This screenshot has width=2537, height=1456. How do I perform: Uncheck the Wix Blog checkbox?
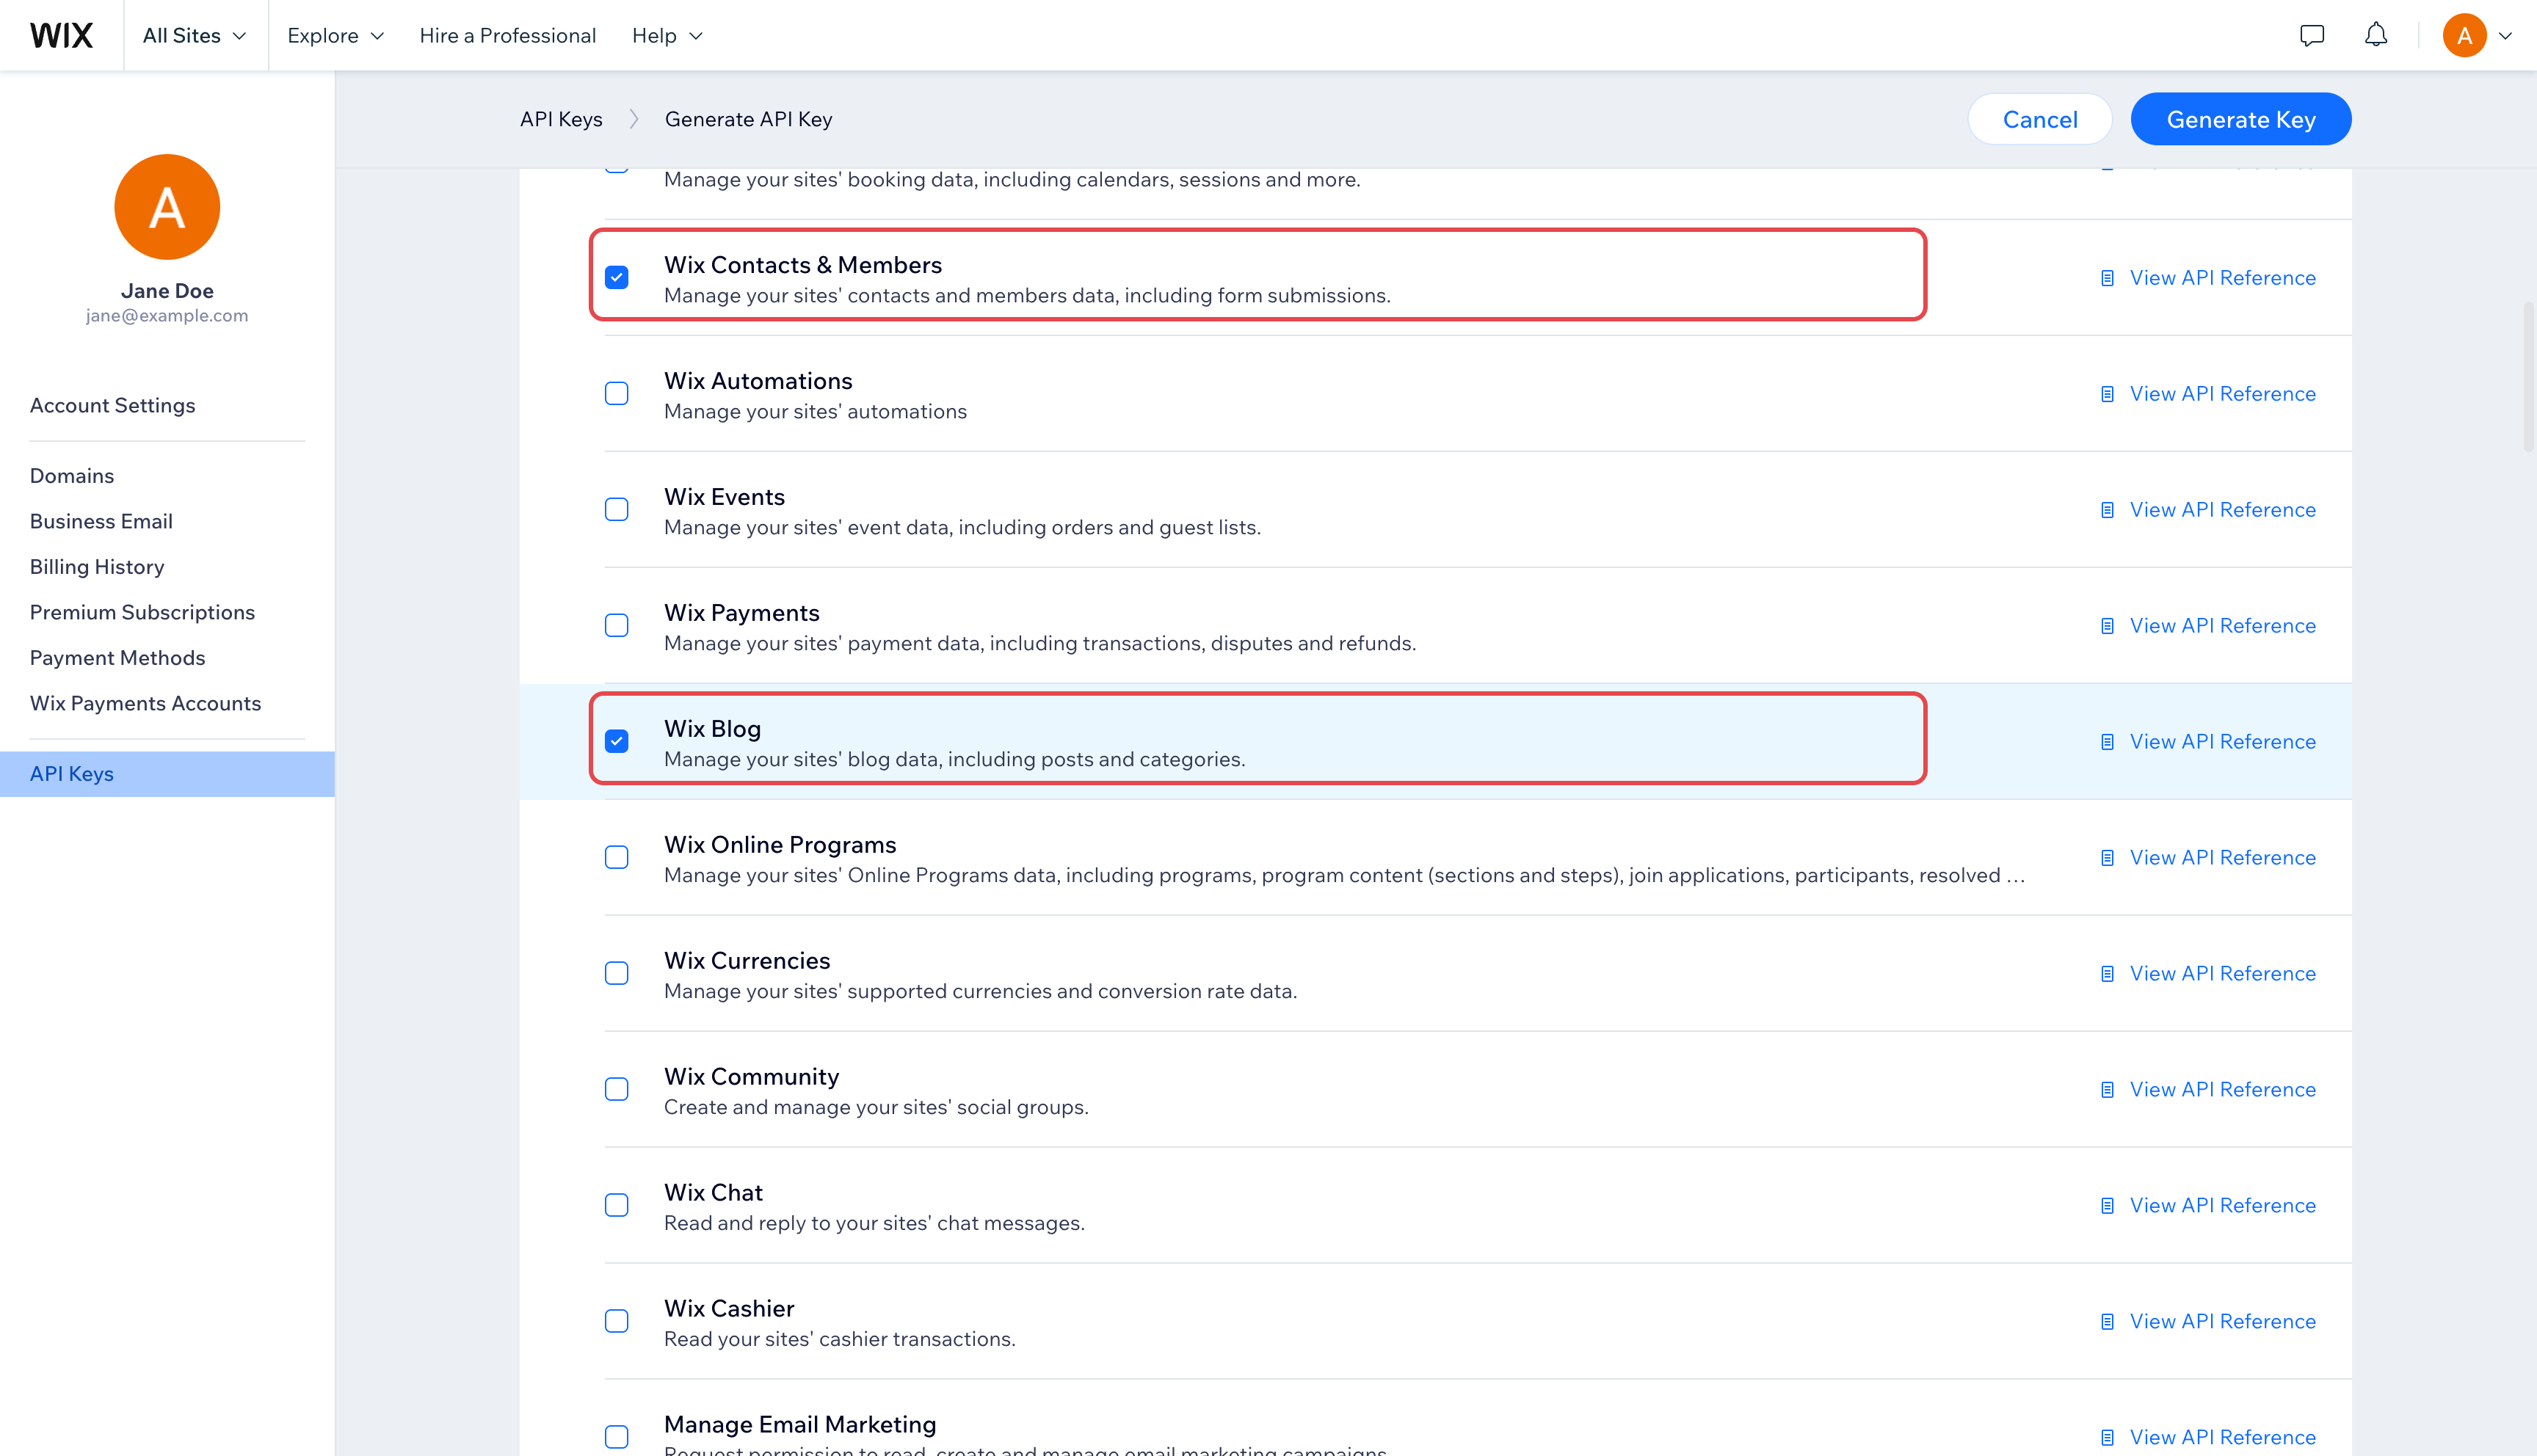pyautogui.click(x=617, y=742)
